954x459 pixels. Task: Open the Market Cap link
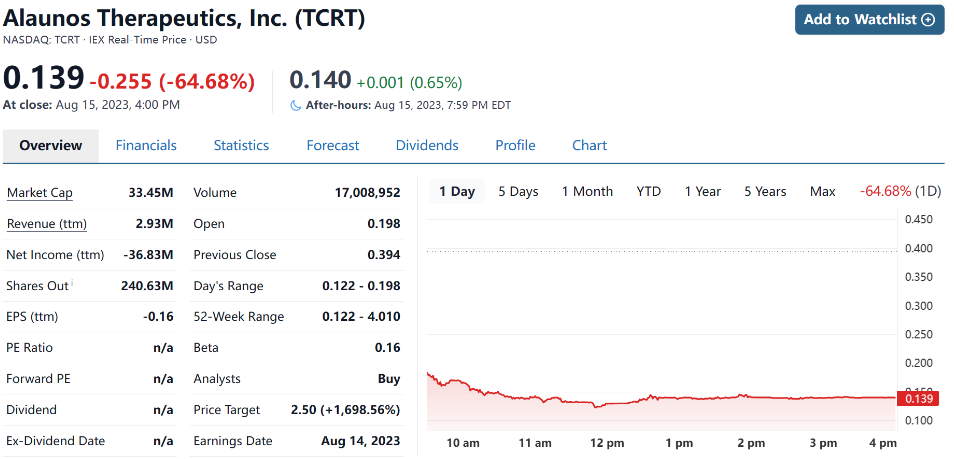(40, 193)
